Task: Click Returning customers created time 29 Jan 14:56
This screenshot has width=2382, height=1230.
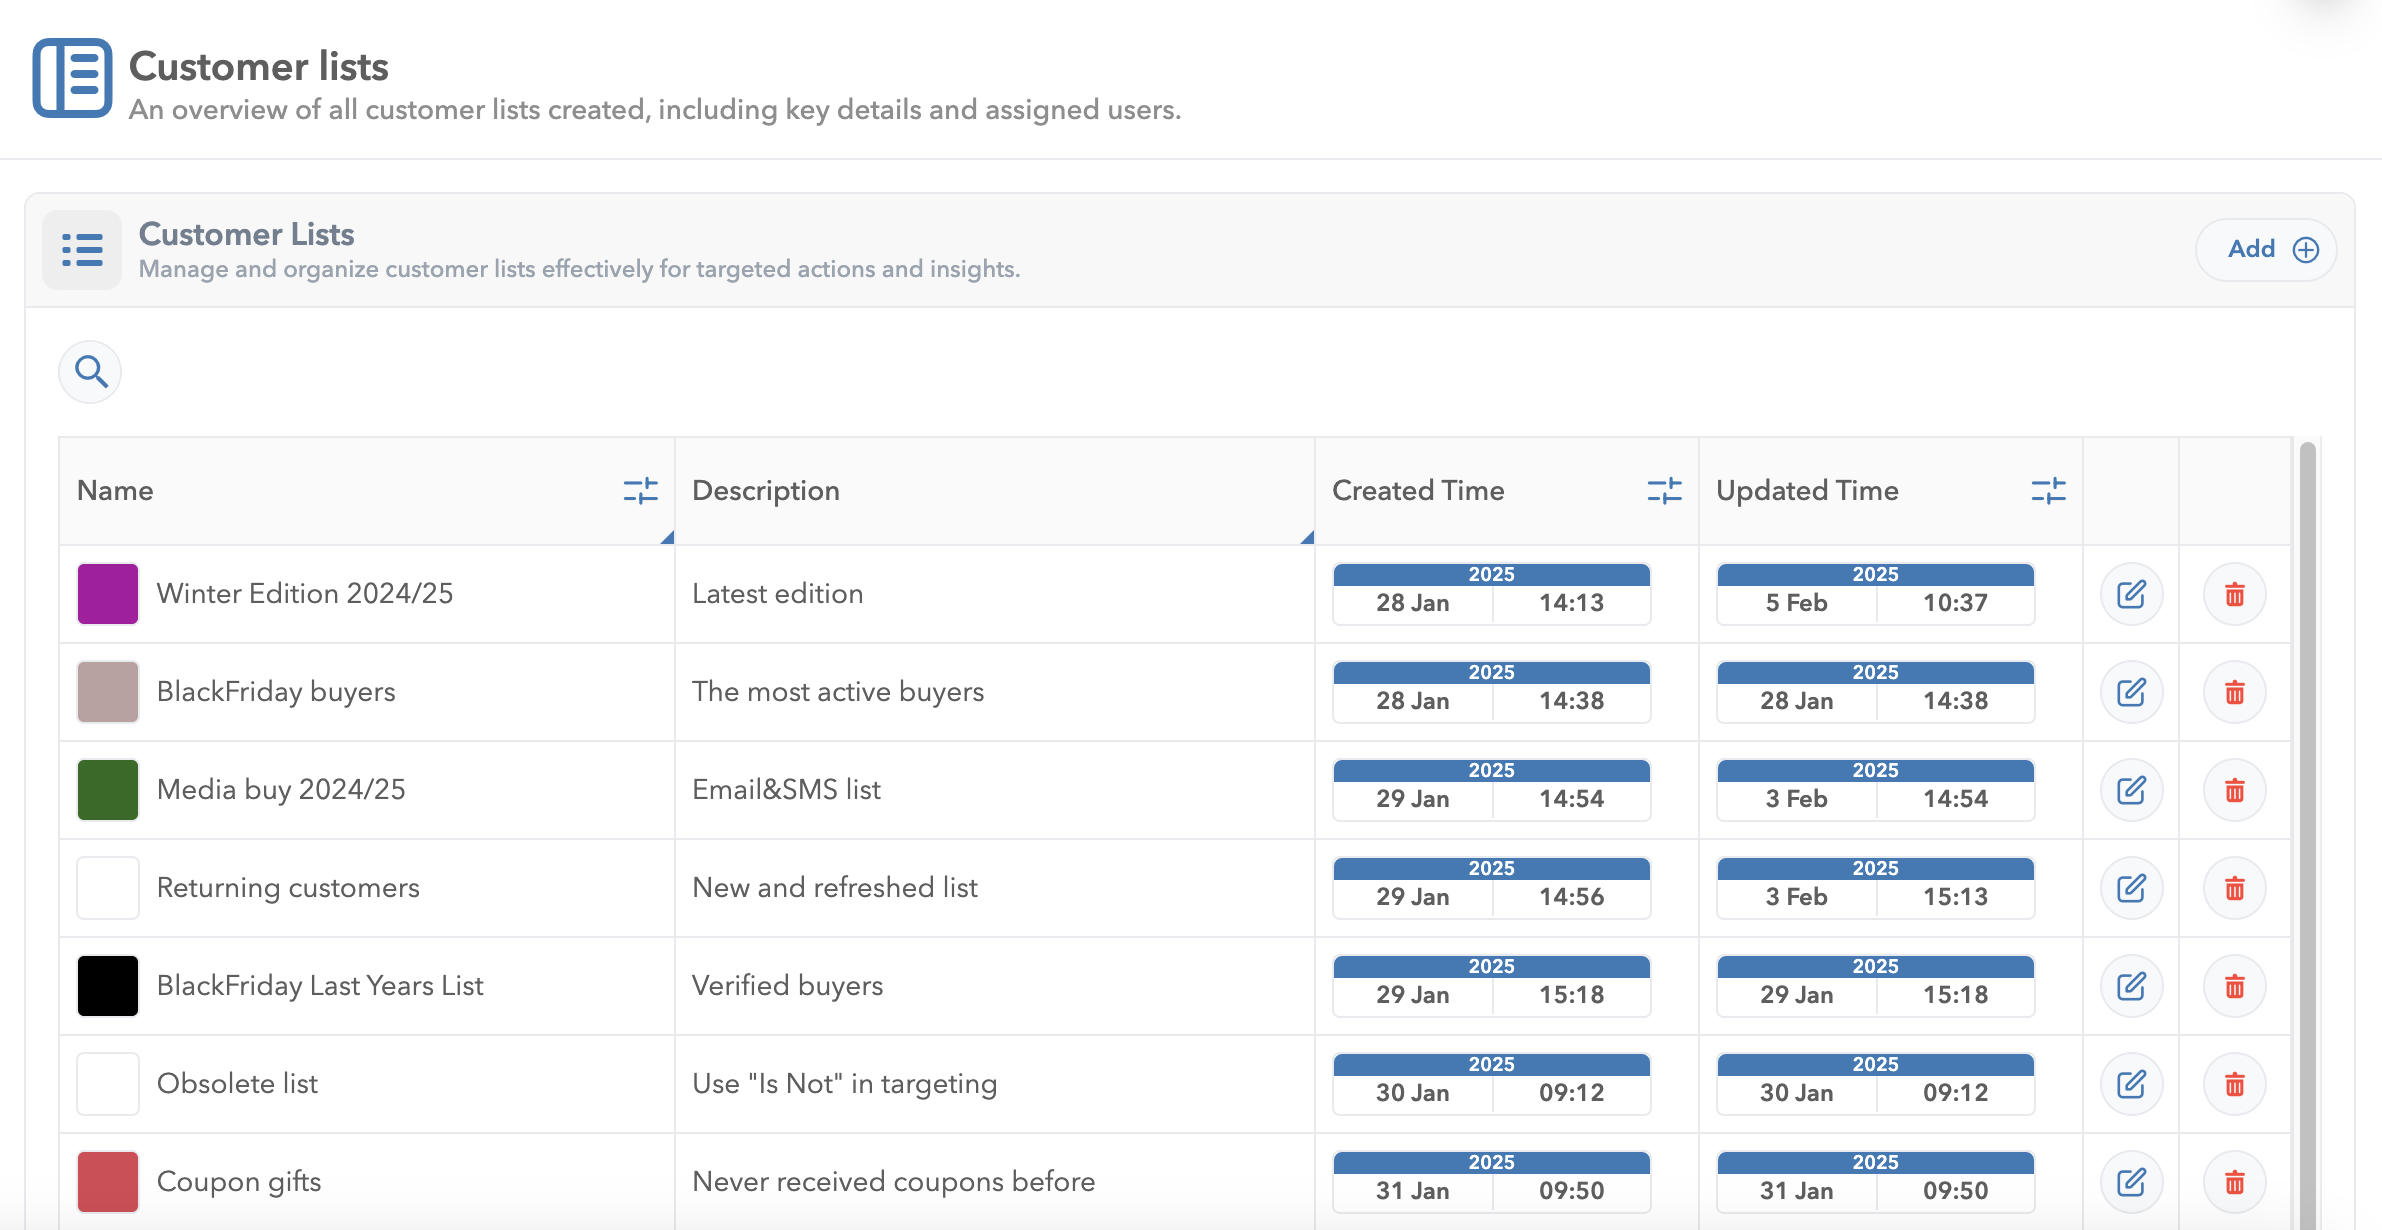Action: coord(1491,888)
